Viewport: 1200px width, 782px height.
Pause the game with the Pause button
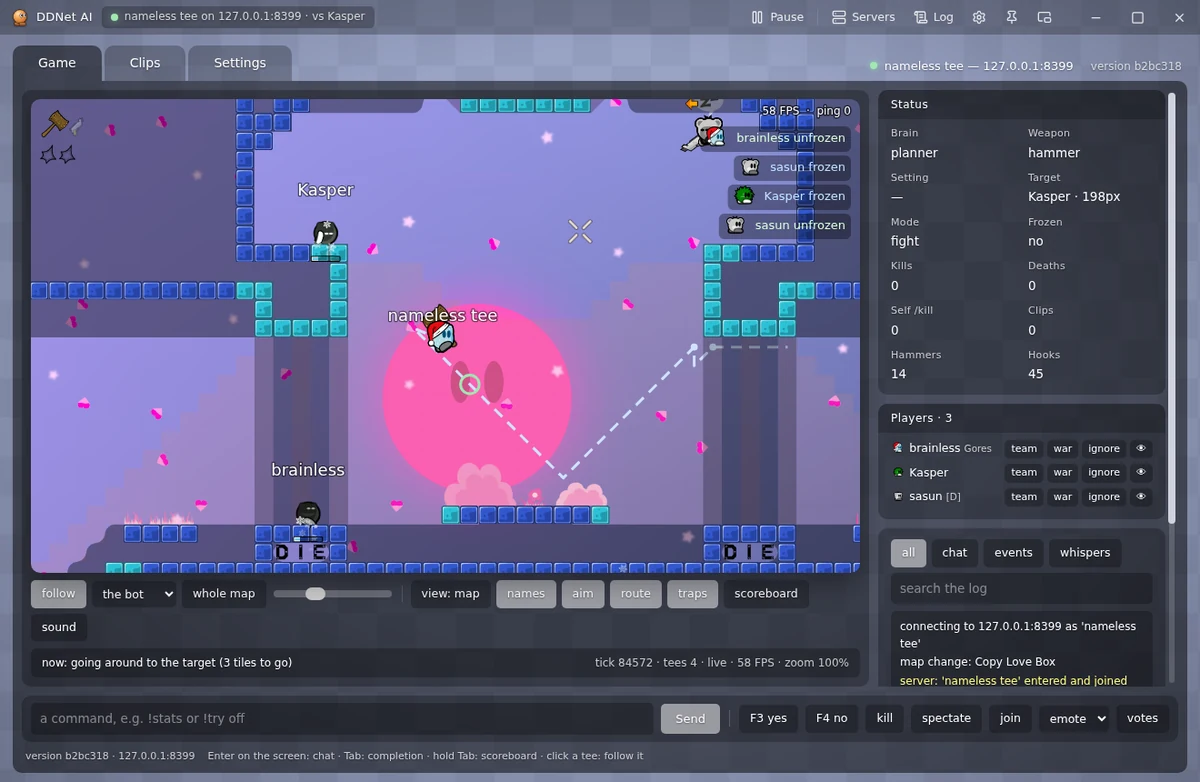point(778,17)
